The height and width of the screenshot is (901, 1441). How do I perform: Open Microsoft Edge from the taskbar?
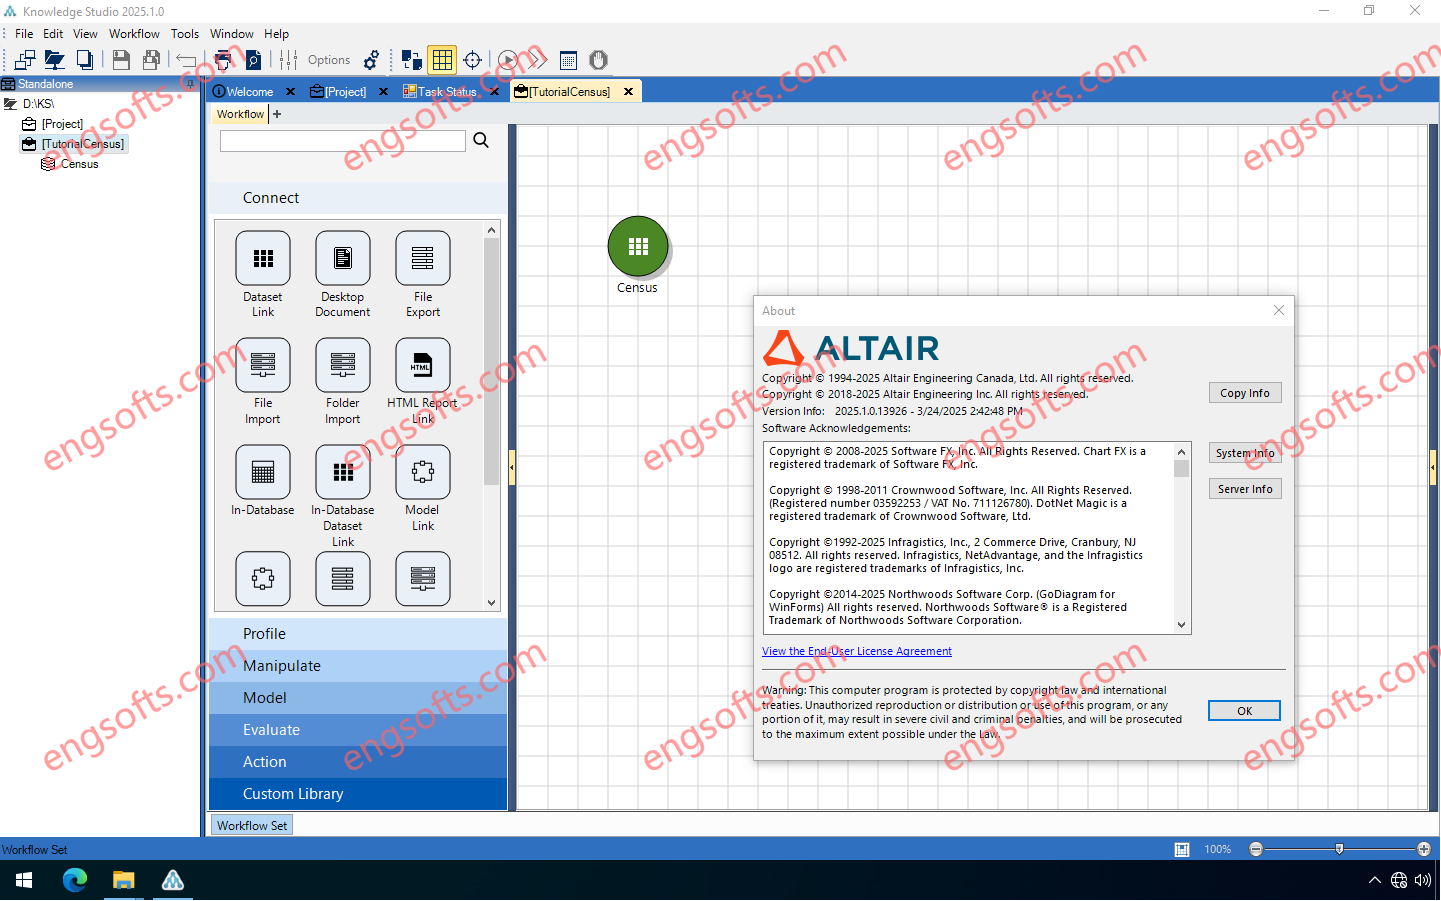coord(75,880)
